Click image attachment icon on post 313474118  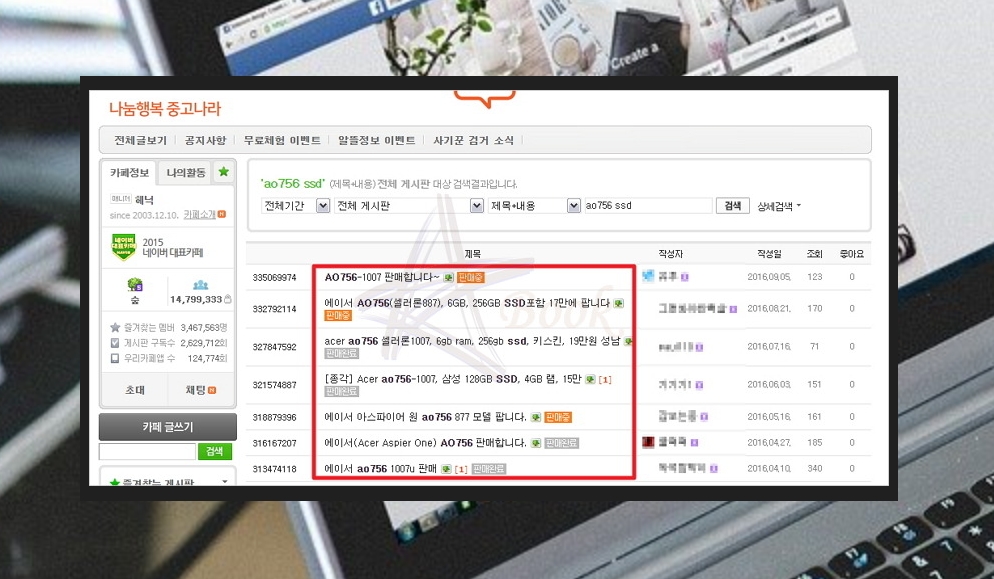(446, 469)
